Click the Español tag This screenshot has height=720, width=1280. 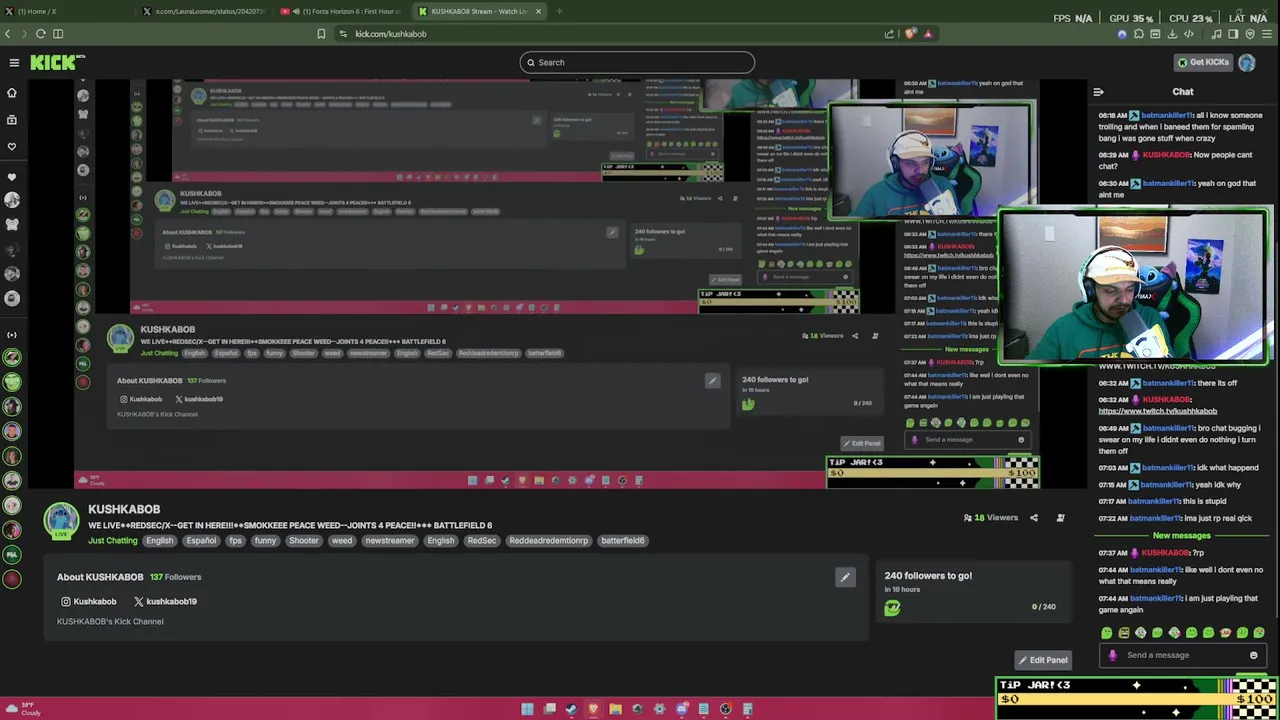tap(201, 541)
